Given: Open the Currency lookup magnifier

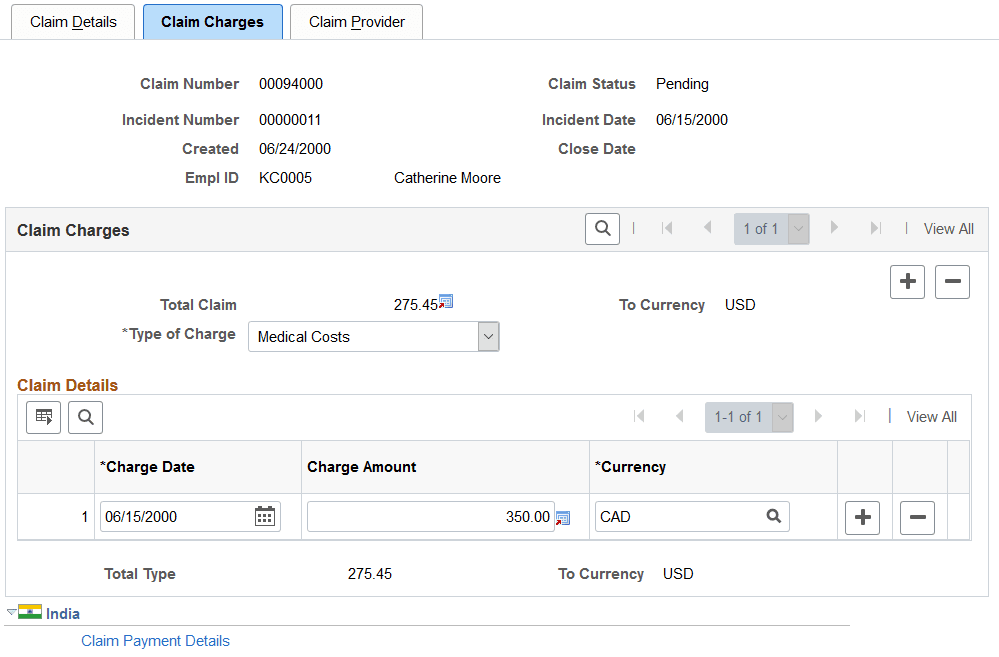Looking at the screenshot, I should pos(773,516).
